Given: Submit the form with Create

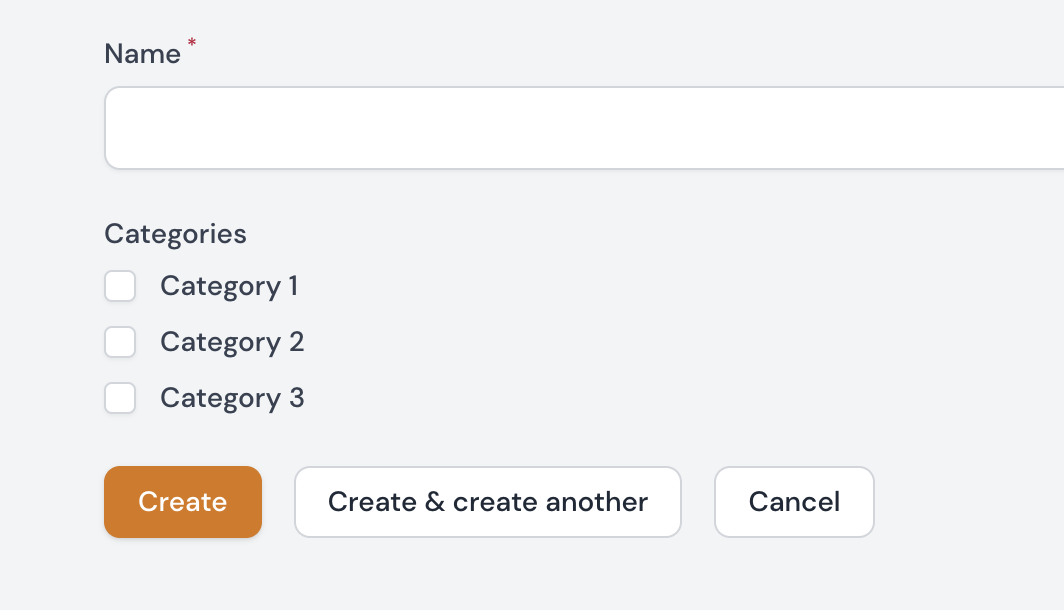Looking at the screenshot, I should click(x=183, y=502).
